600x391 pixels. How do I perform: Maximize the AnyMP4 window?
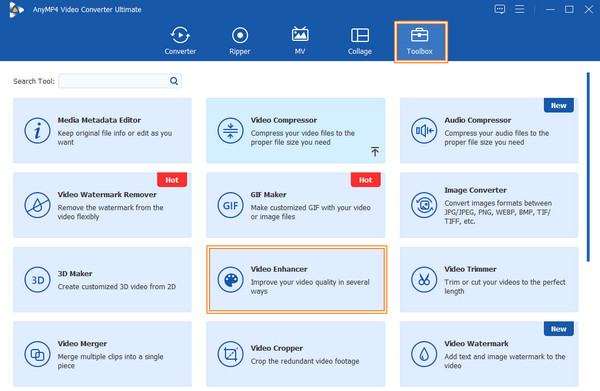pyautogui.click(x=569, y=9)
